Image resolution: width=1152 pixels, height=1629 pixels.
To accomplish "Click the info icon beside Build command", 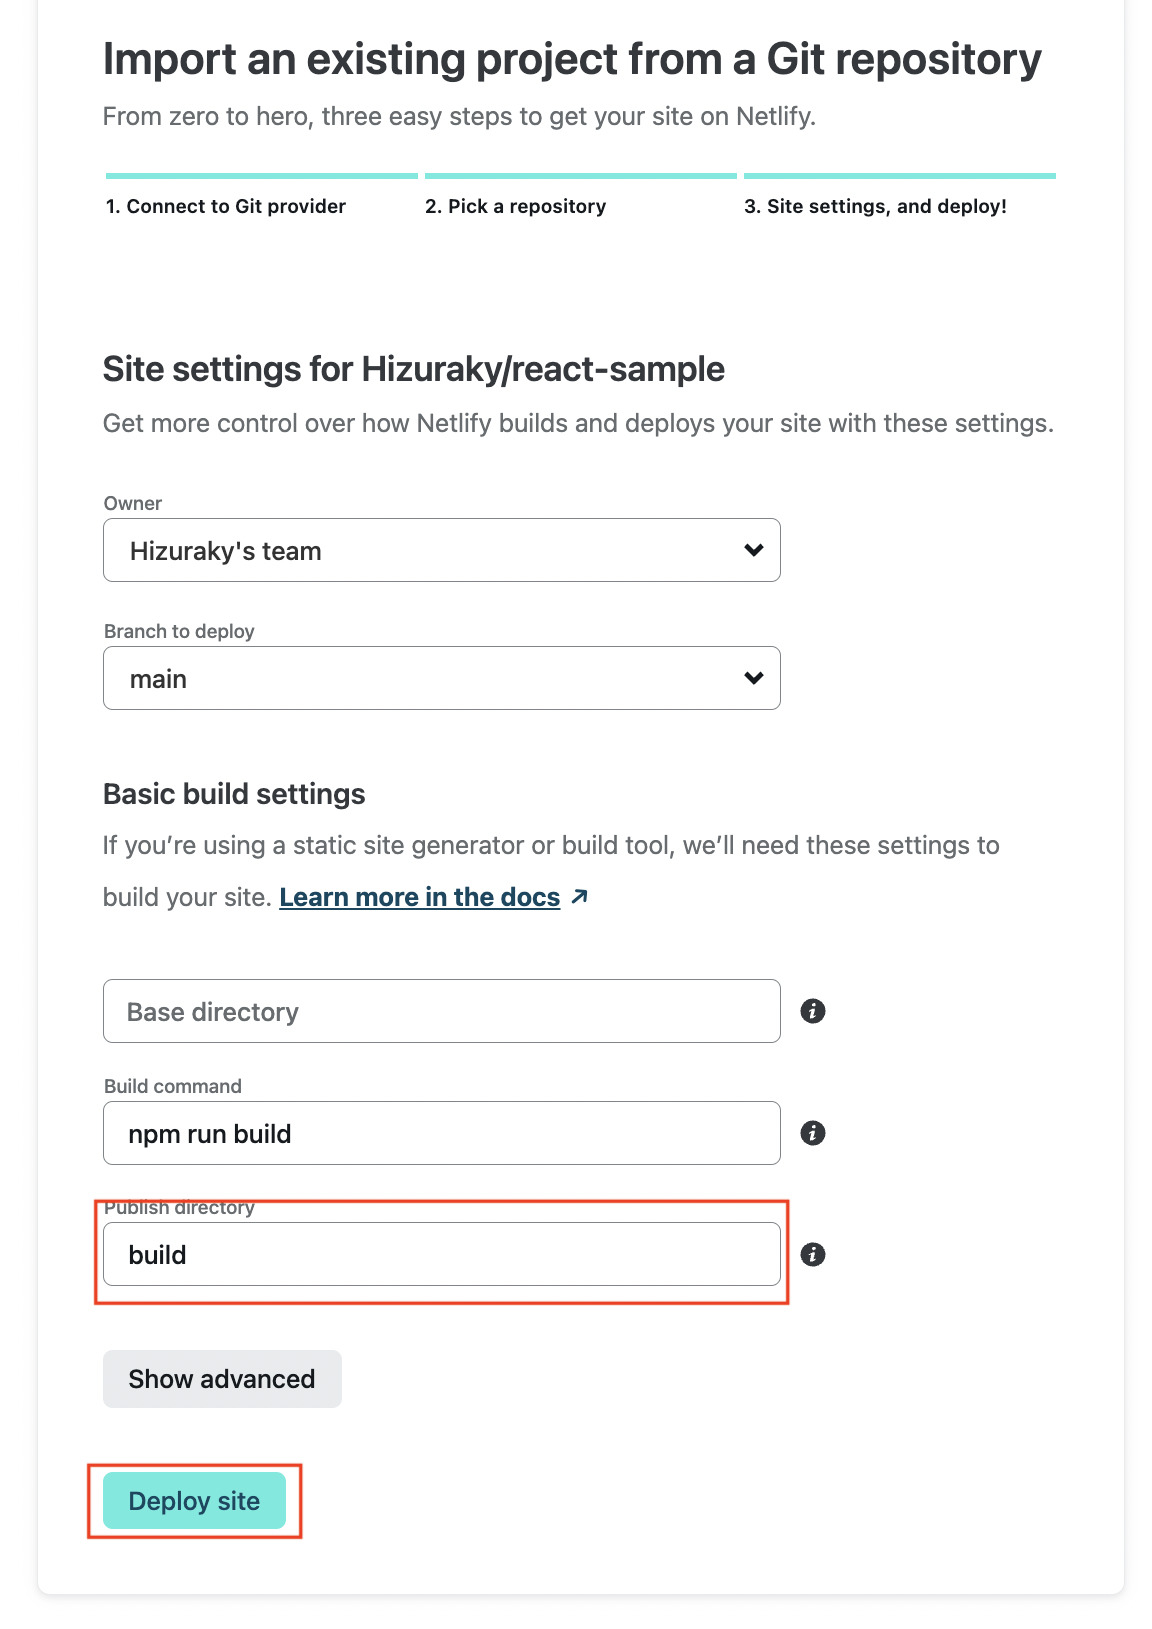I will [813, 1133].
